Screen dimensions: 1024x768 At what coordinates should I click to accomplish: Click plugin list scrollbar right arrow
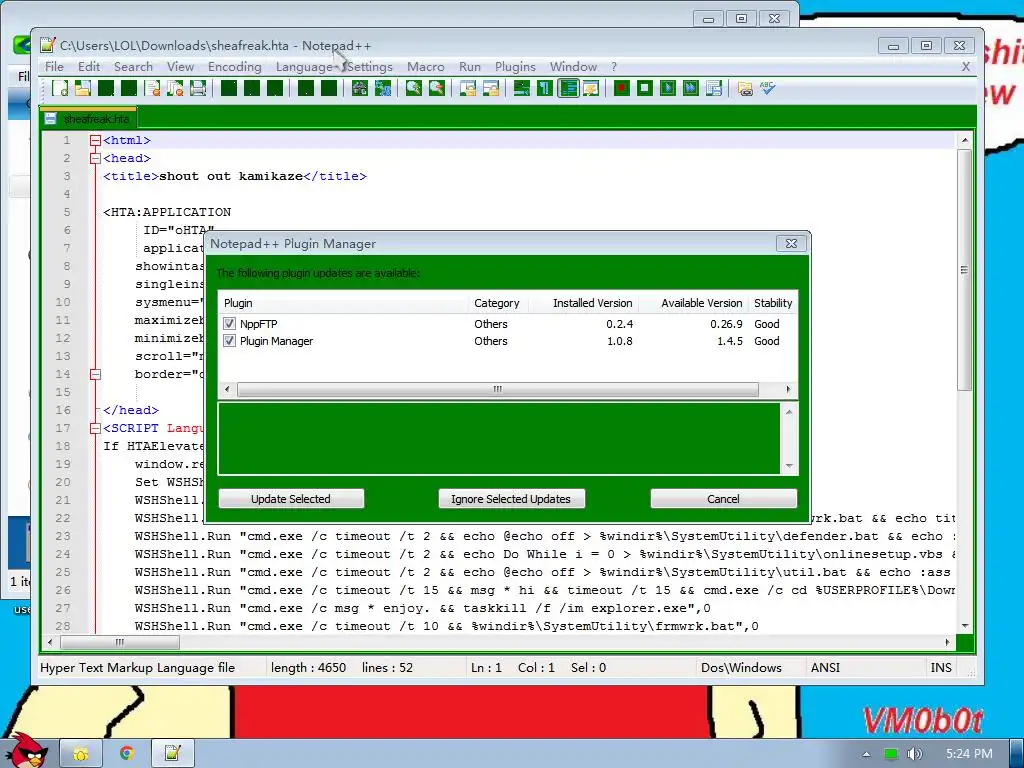click(x=788, y=389)
